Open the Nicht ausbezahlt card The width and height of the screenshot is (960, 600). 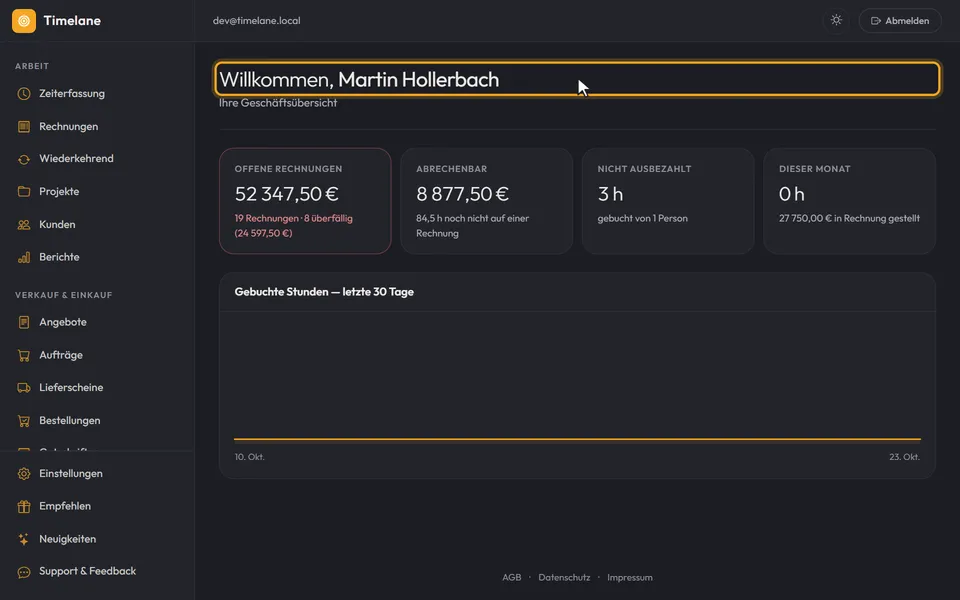tap(668, 201)
